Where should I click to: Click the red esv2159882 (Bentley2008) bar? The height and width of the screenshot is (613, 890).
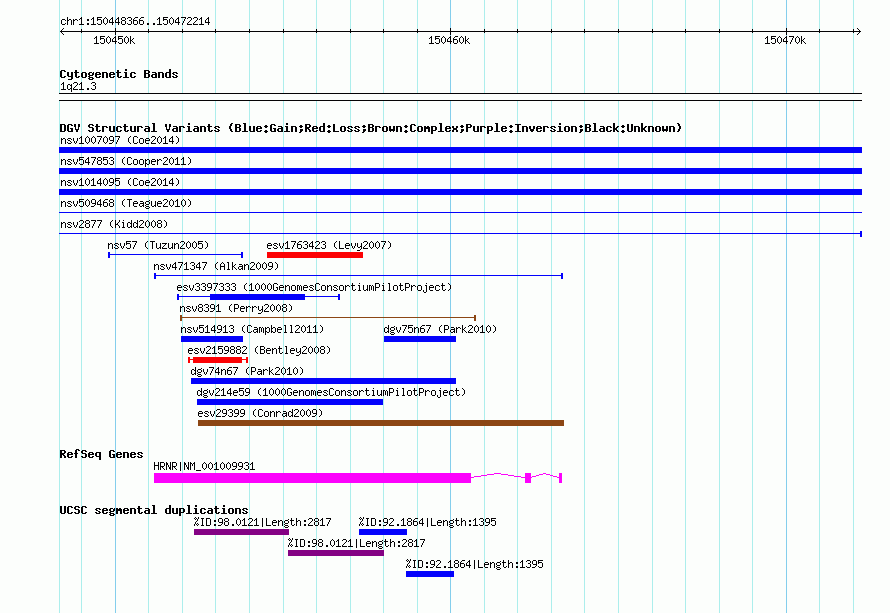(218, 360)
